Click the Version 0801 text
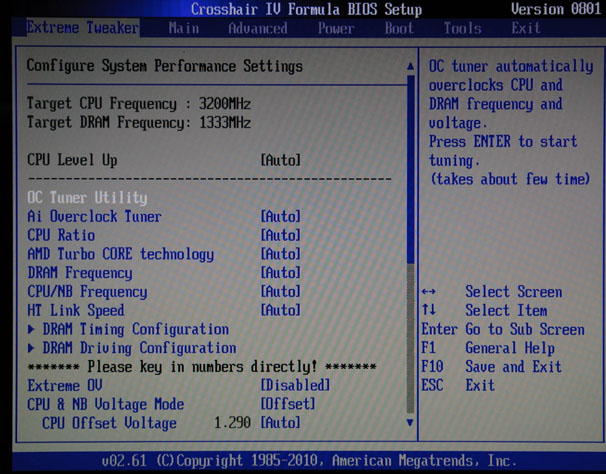 (x=556, y=9)
